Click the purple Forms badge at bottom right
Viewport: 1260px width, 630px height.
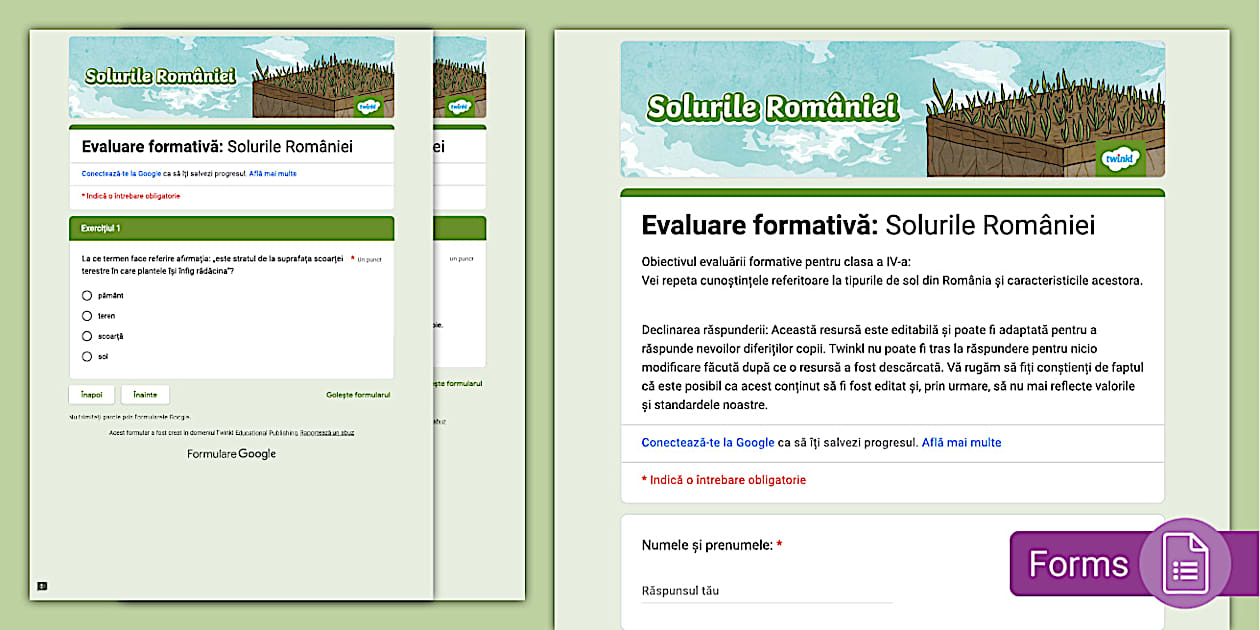point(1080,563)
